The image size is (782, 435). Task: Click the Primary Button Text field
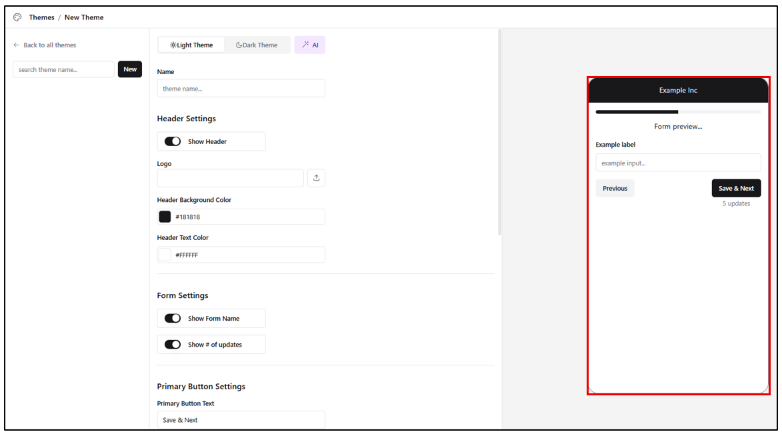[241, 420]
